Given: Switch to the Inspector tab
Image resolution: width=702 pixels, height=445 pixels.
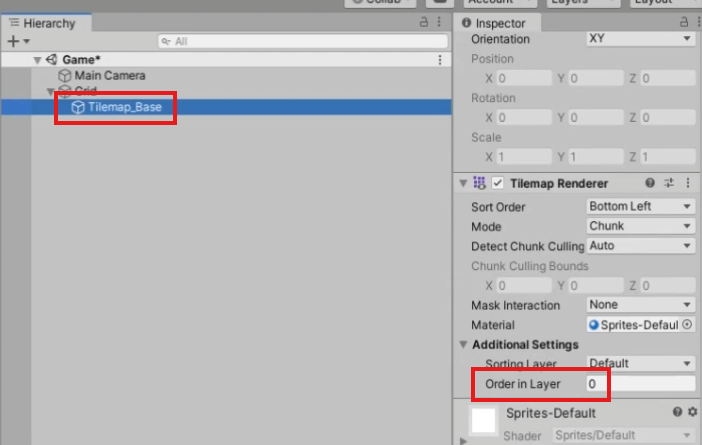Looking at the screenshot, I should [x=497, y=23].
